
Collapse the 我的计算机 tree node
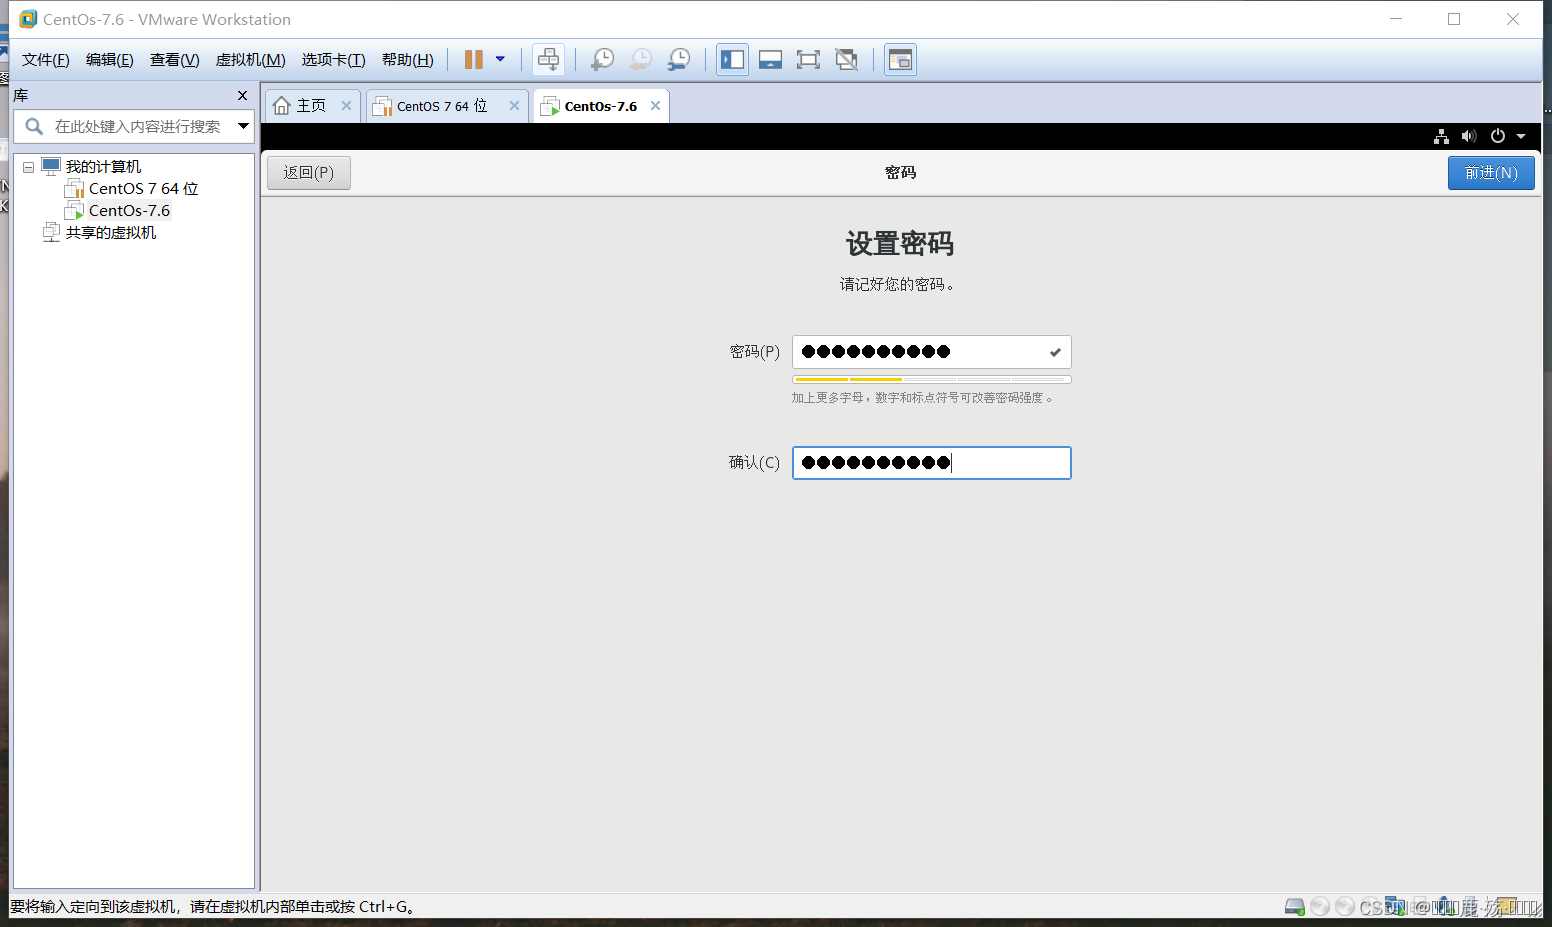[x=29, y=167]
